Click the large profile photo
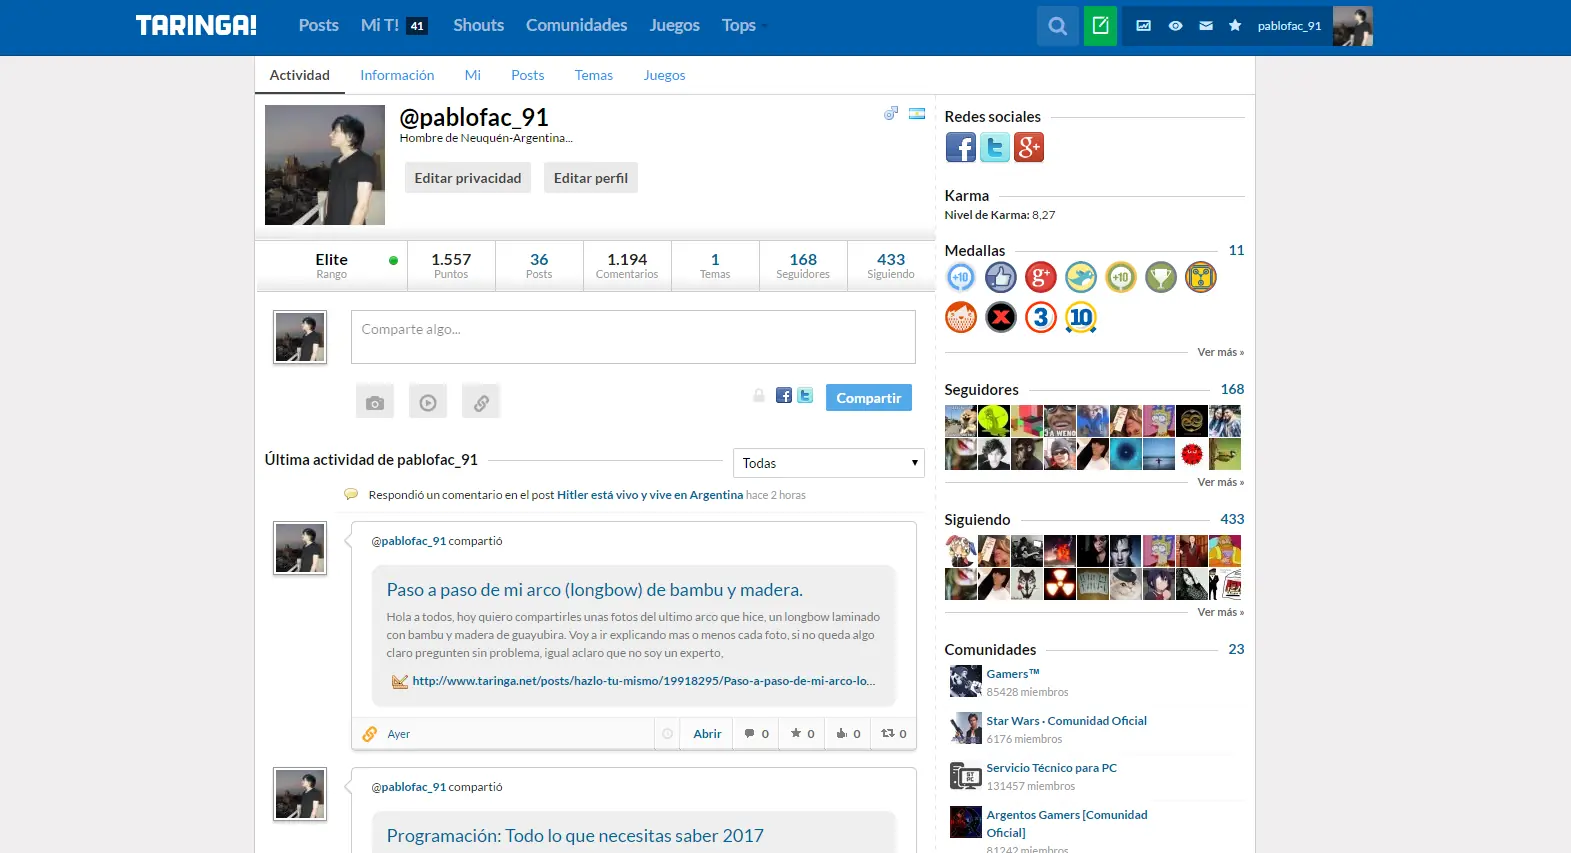The height and width of the screenshot is (853, 1571). click(x=325, y=165)
